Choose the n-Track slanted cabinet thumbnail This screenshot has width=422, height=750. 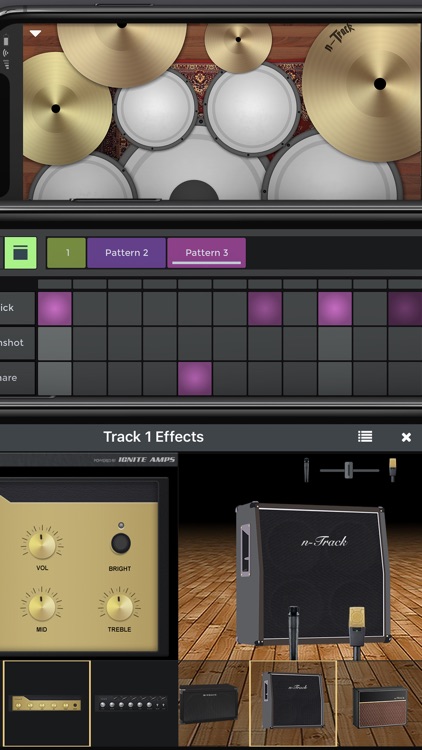293,703
